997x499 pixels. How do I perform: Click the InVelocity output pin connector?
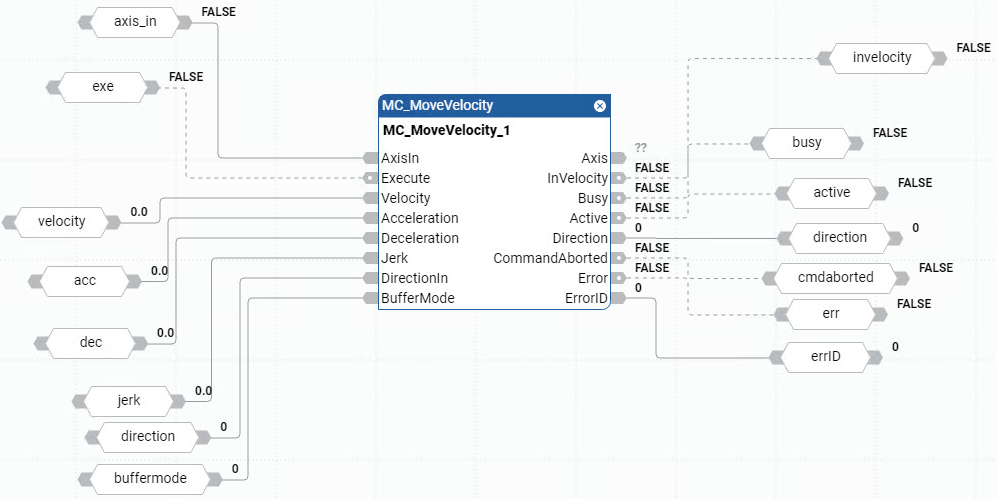(619, 178)
